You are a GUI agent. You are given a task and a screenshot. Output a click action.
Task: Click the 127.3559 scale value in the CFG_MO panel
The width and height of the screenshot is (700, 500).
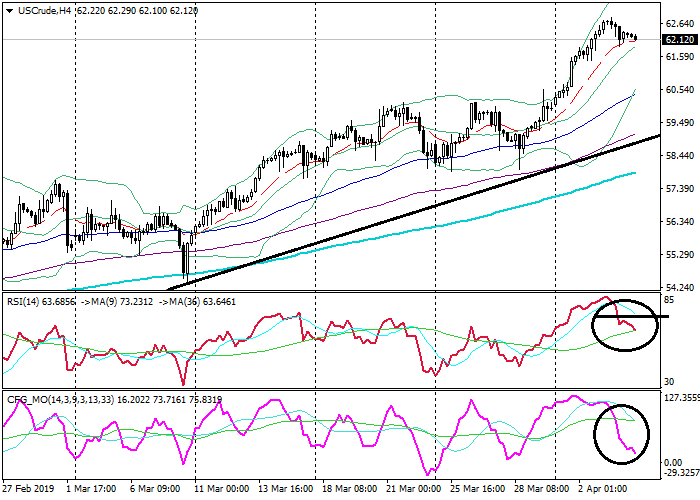679,396
